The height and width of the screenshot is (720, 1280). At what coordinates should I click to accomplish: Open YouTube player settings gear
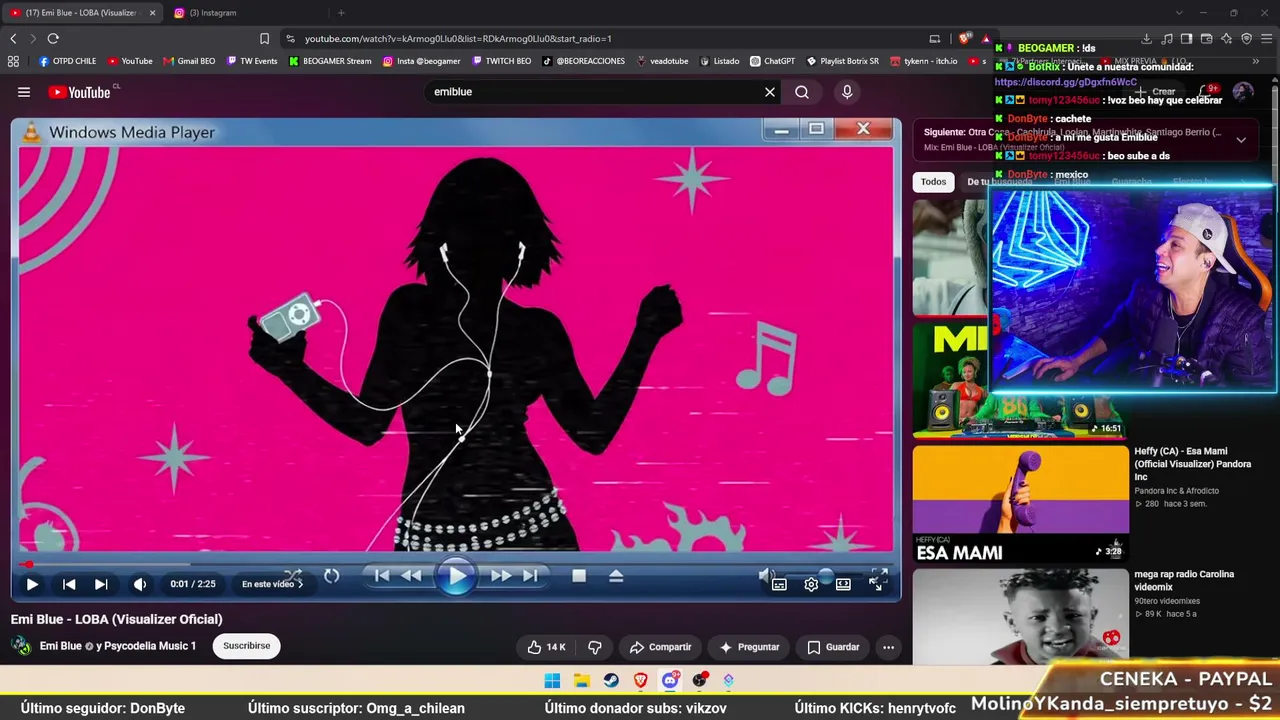(x=811, y=584)
